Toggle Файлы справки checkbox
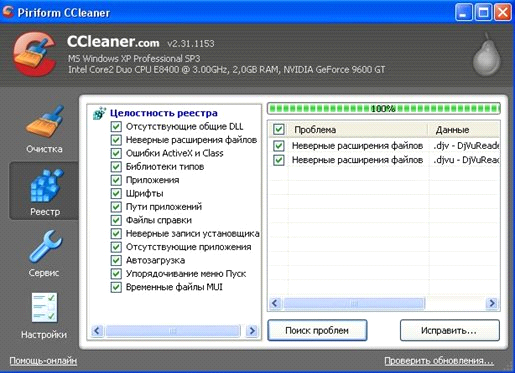 tap(116, 220)
